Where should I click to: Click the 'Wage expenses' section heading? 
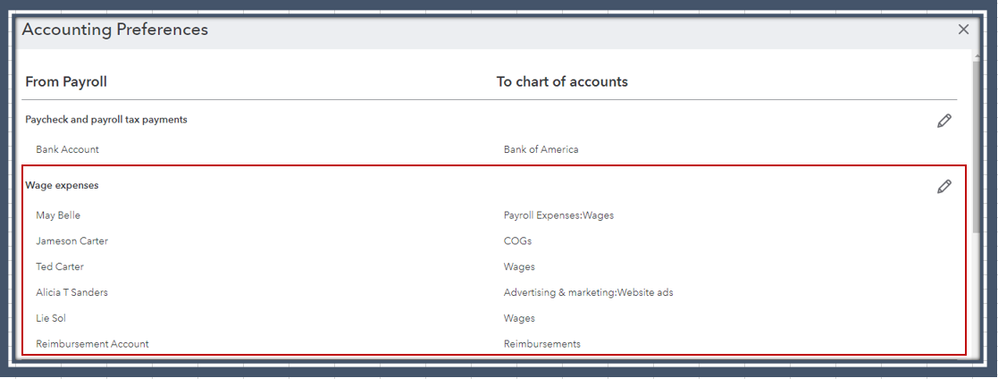click(x=62, y=185)
